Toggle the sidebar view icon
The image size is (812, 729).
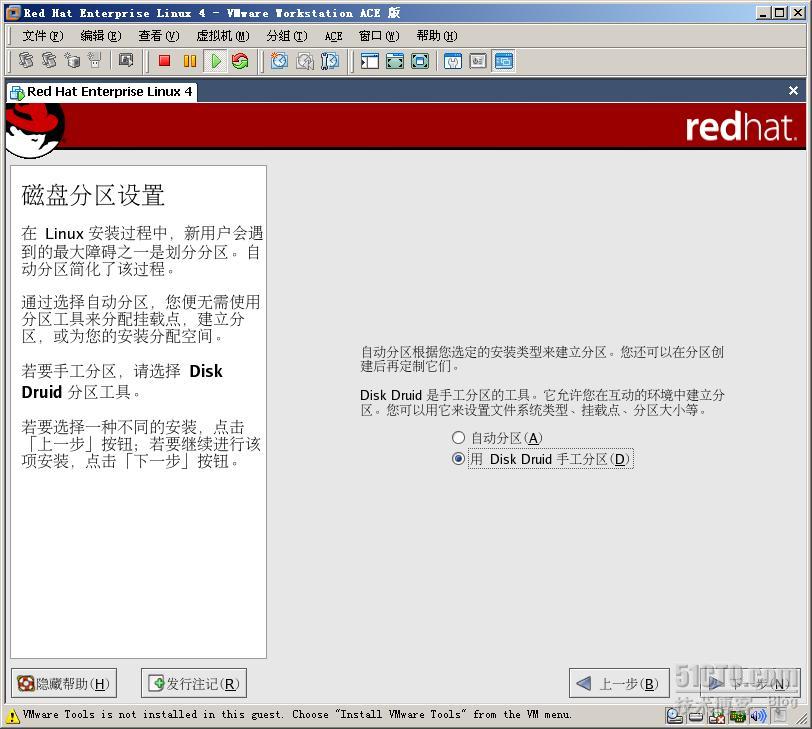click(369, 61)
